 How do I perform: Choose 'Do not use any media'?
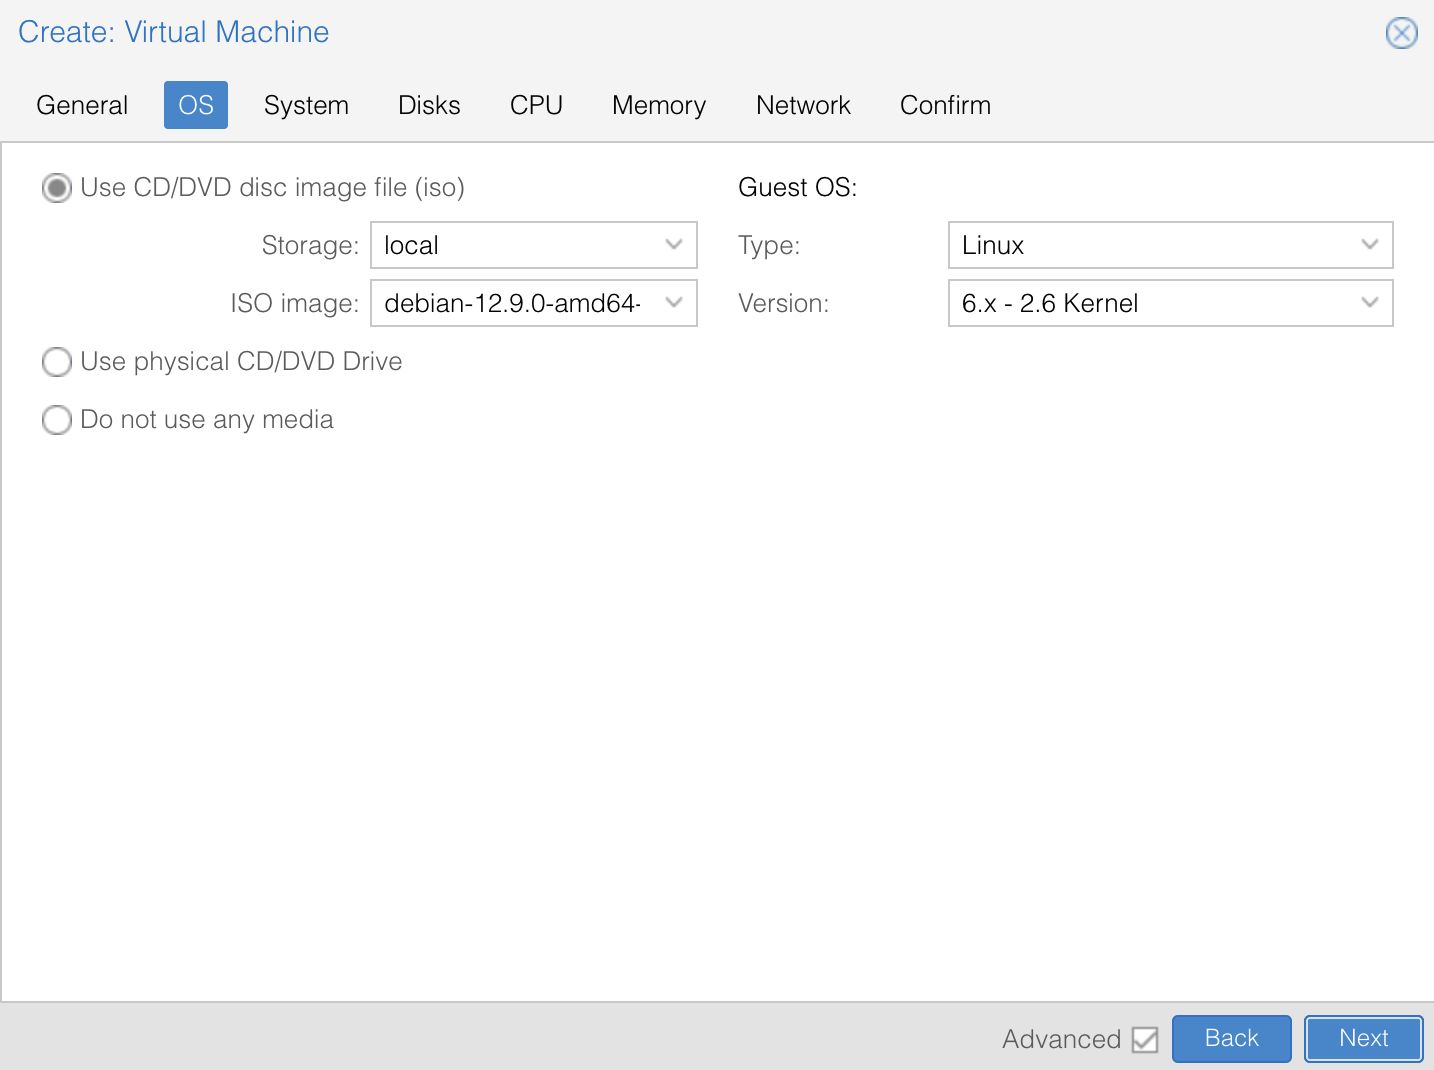[x=57, y=420]
